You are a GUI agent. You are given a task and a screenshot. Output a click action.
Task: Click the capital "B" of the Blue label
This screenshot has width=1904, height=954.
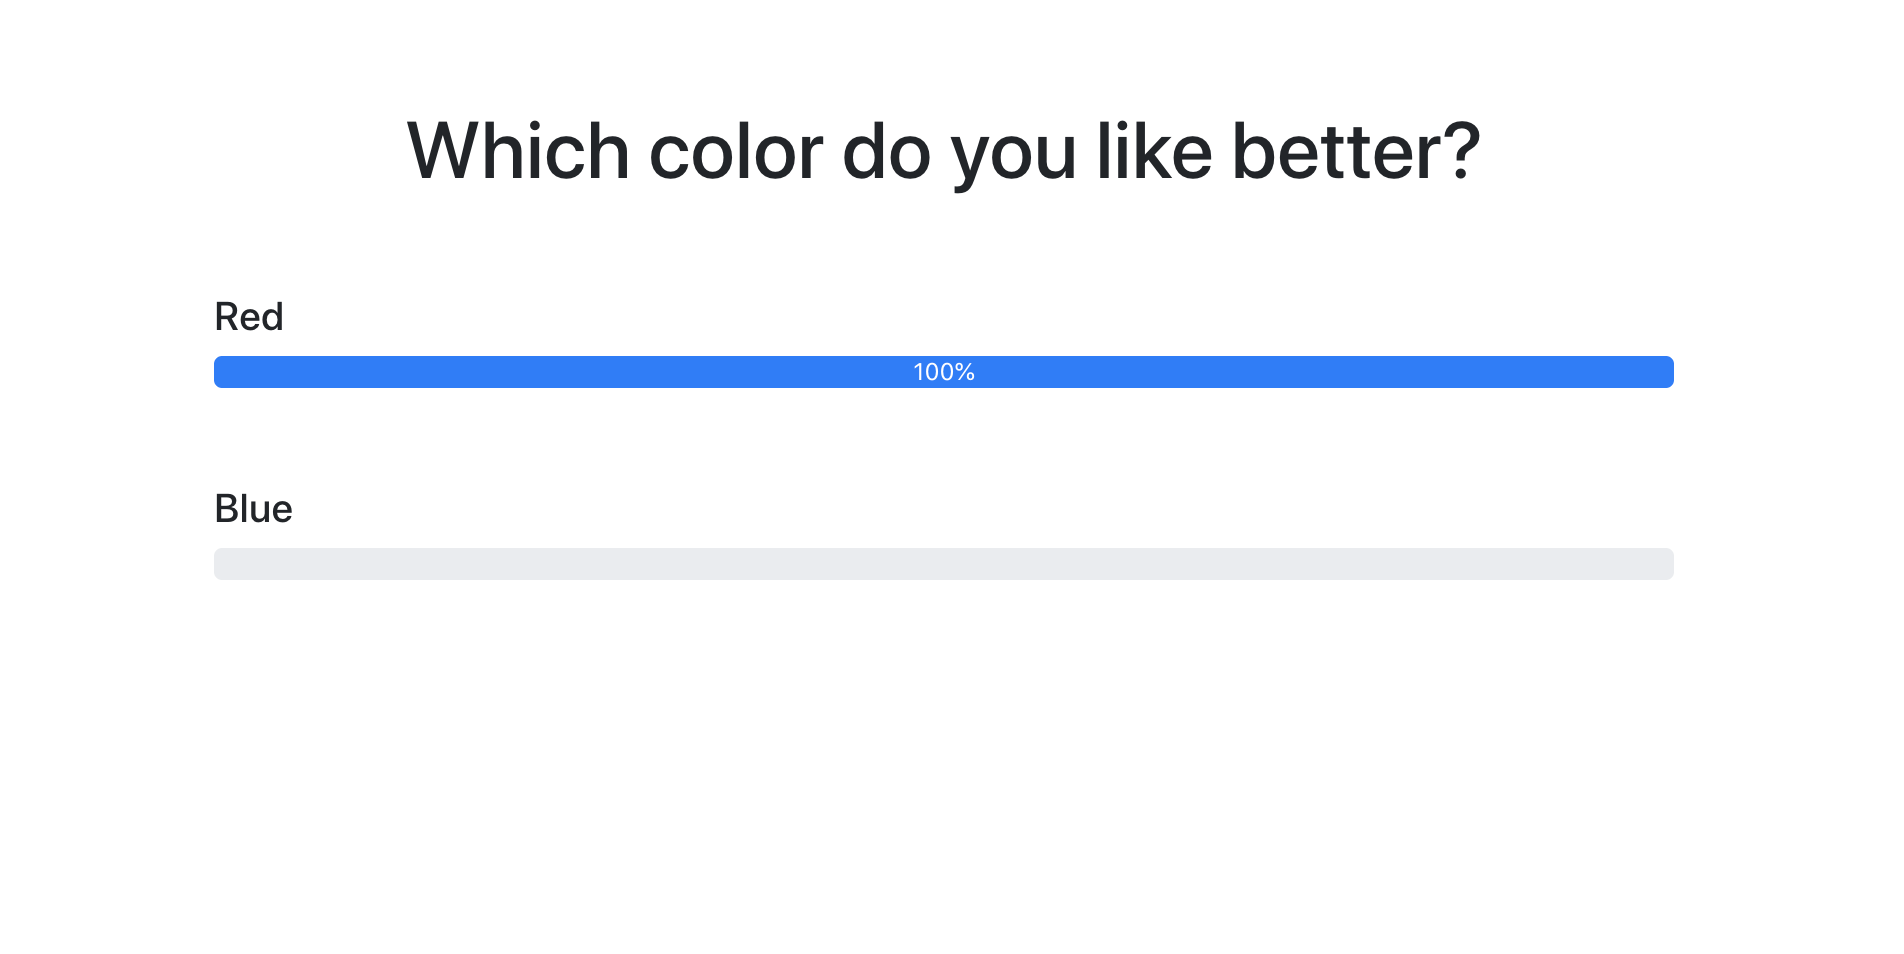[227, 509]
